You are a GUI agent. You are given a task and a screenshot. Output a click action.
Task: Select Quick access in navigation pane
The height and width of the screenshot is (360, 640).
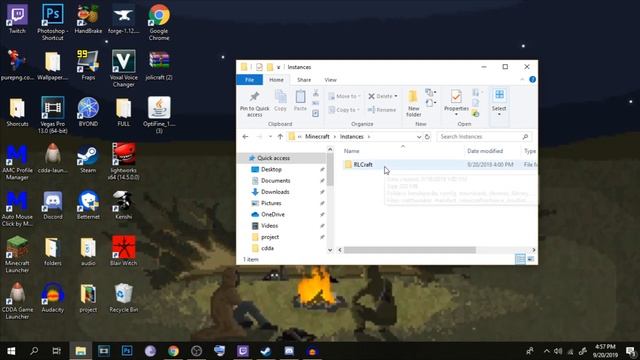tap(273, 158)
